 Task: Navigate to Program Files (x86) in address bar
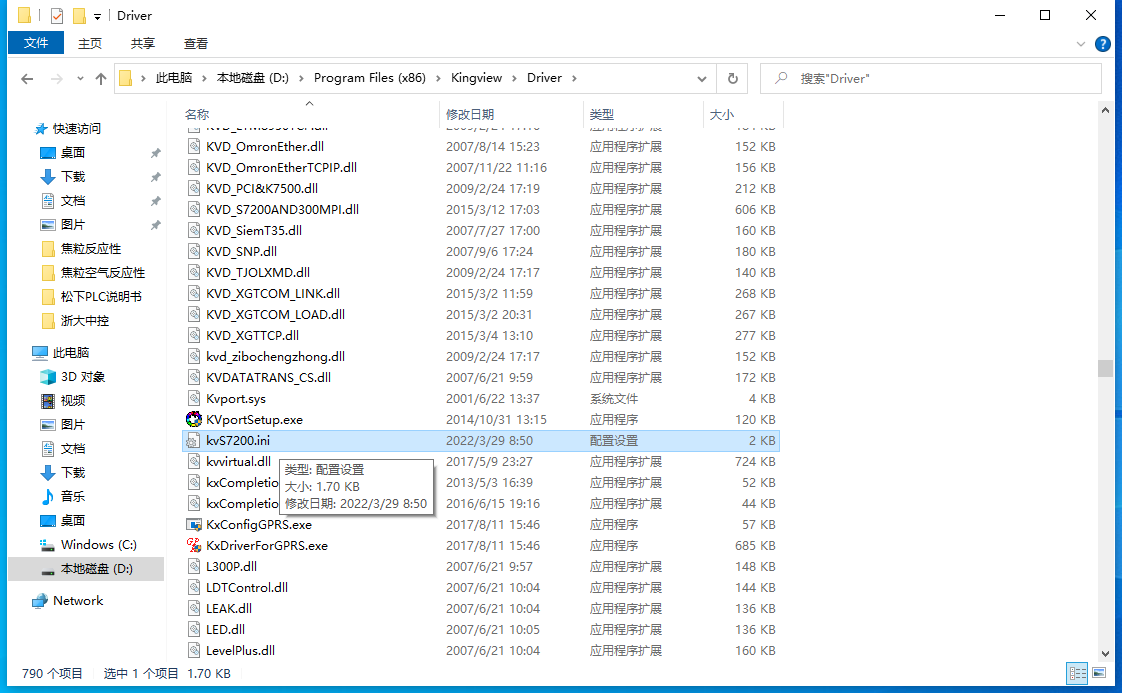click(x=369, y=78)
